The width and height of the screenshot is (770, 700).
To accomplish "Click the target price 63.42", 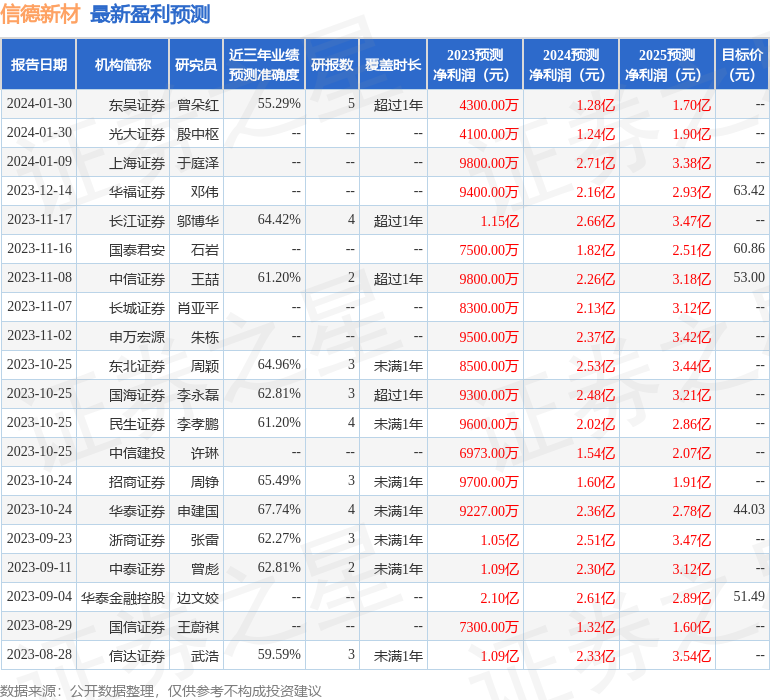I will (x=749, y=190).
